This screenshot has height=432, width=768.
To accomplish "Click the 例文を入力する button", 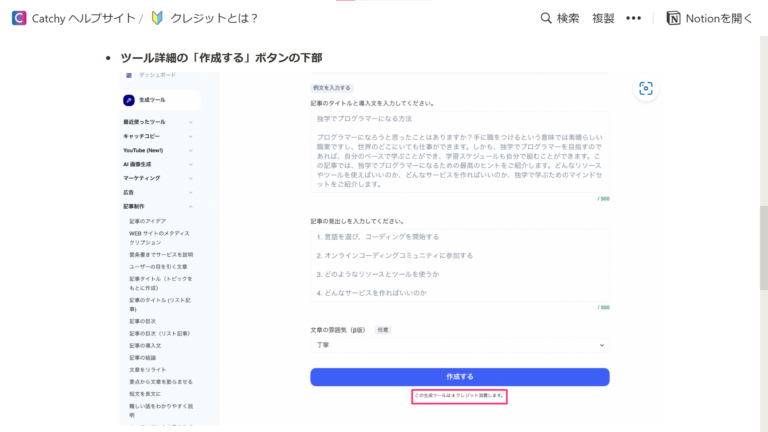I will tap(332, 88).
